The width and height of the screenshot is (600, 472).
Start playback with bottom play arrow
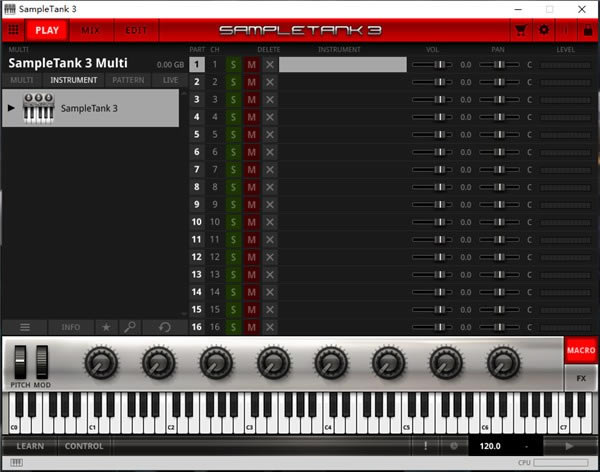(569, 446)
